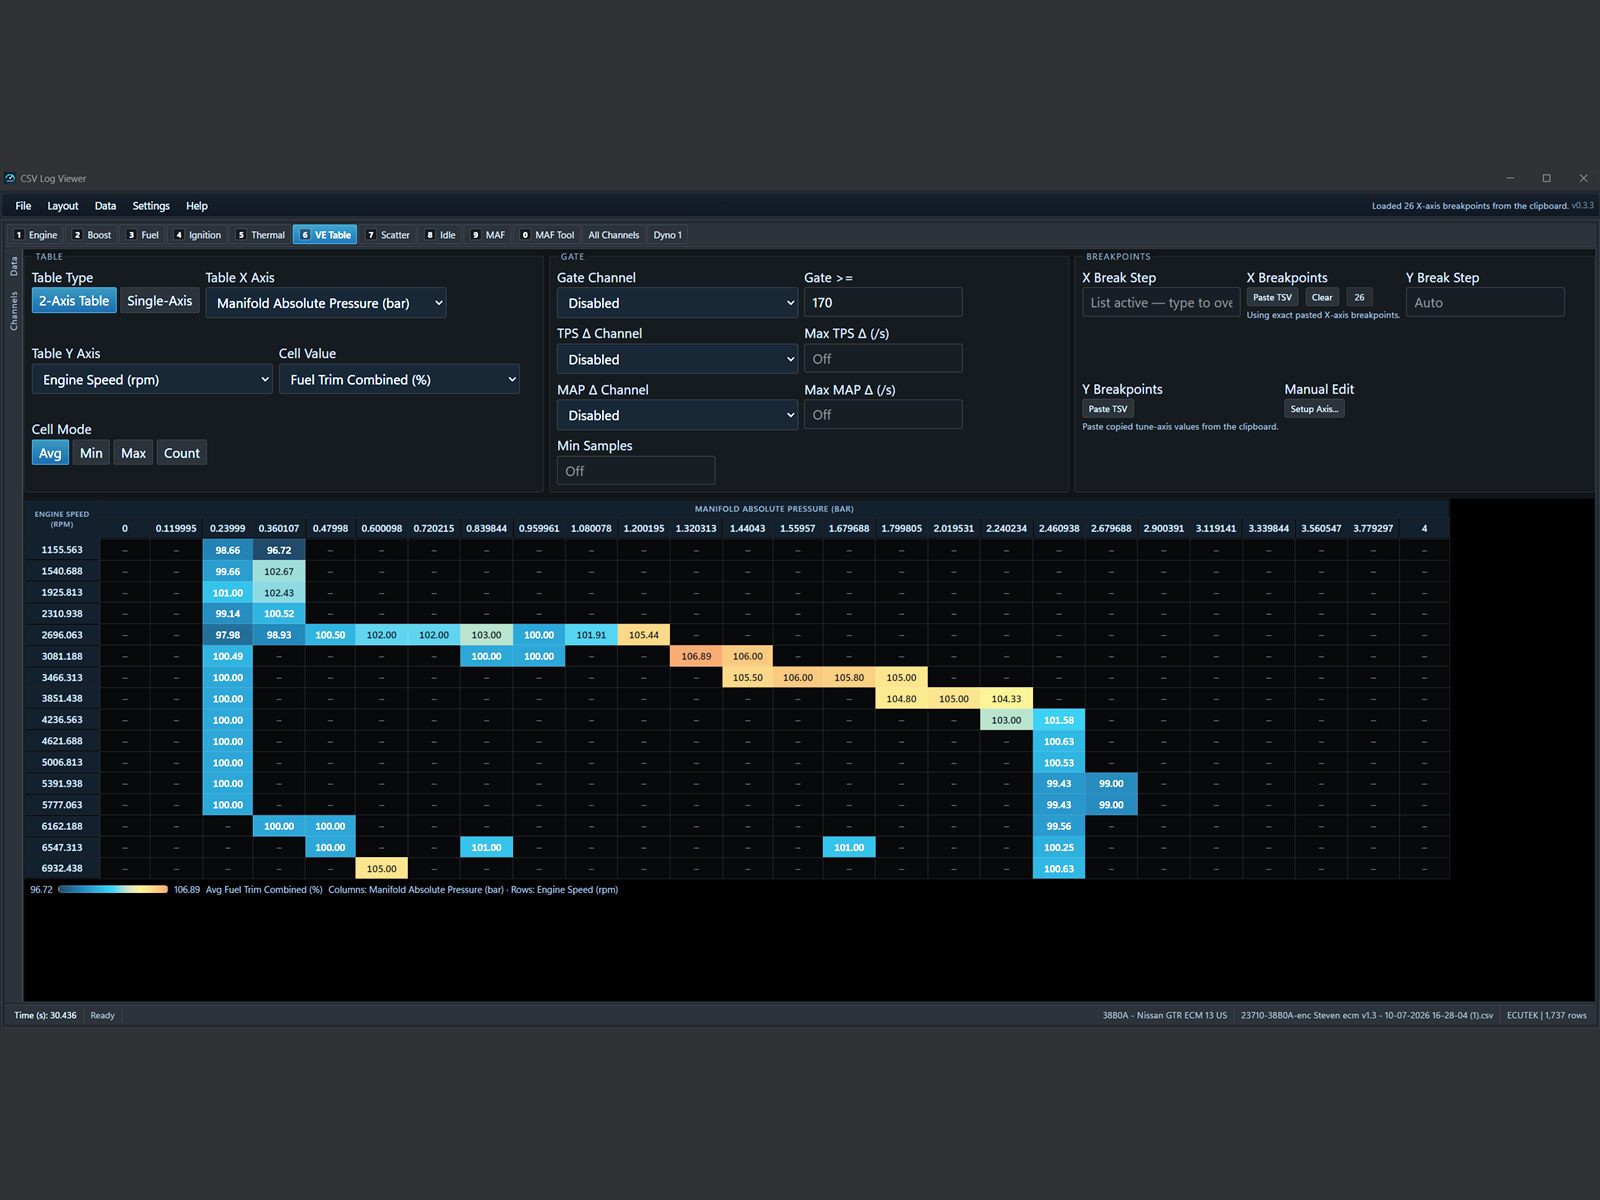Select cell 106.89 in row 3081.188
This screenshot has width=1600, height=1200.
click(696, 656)
